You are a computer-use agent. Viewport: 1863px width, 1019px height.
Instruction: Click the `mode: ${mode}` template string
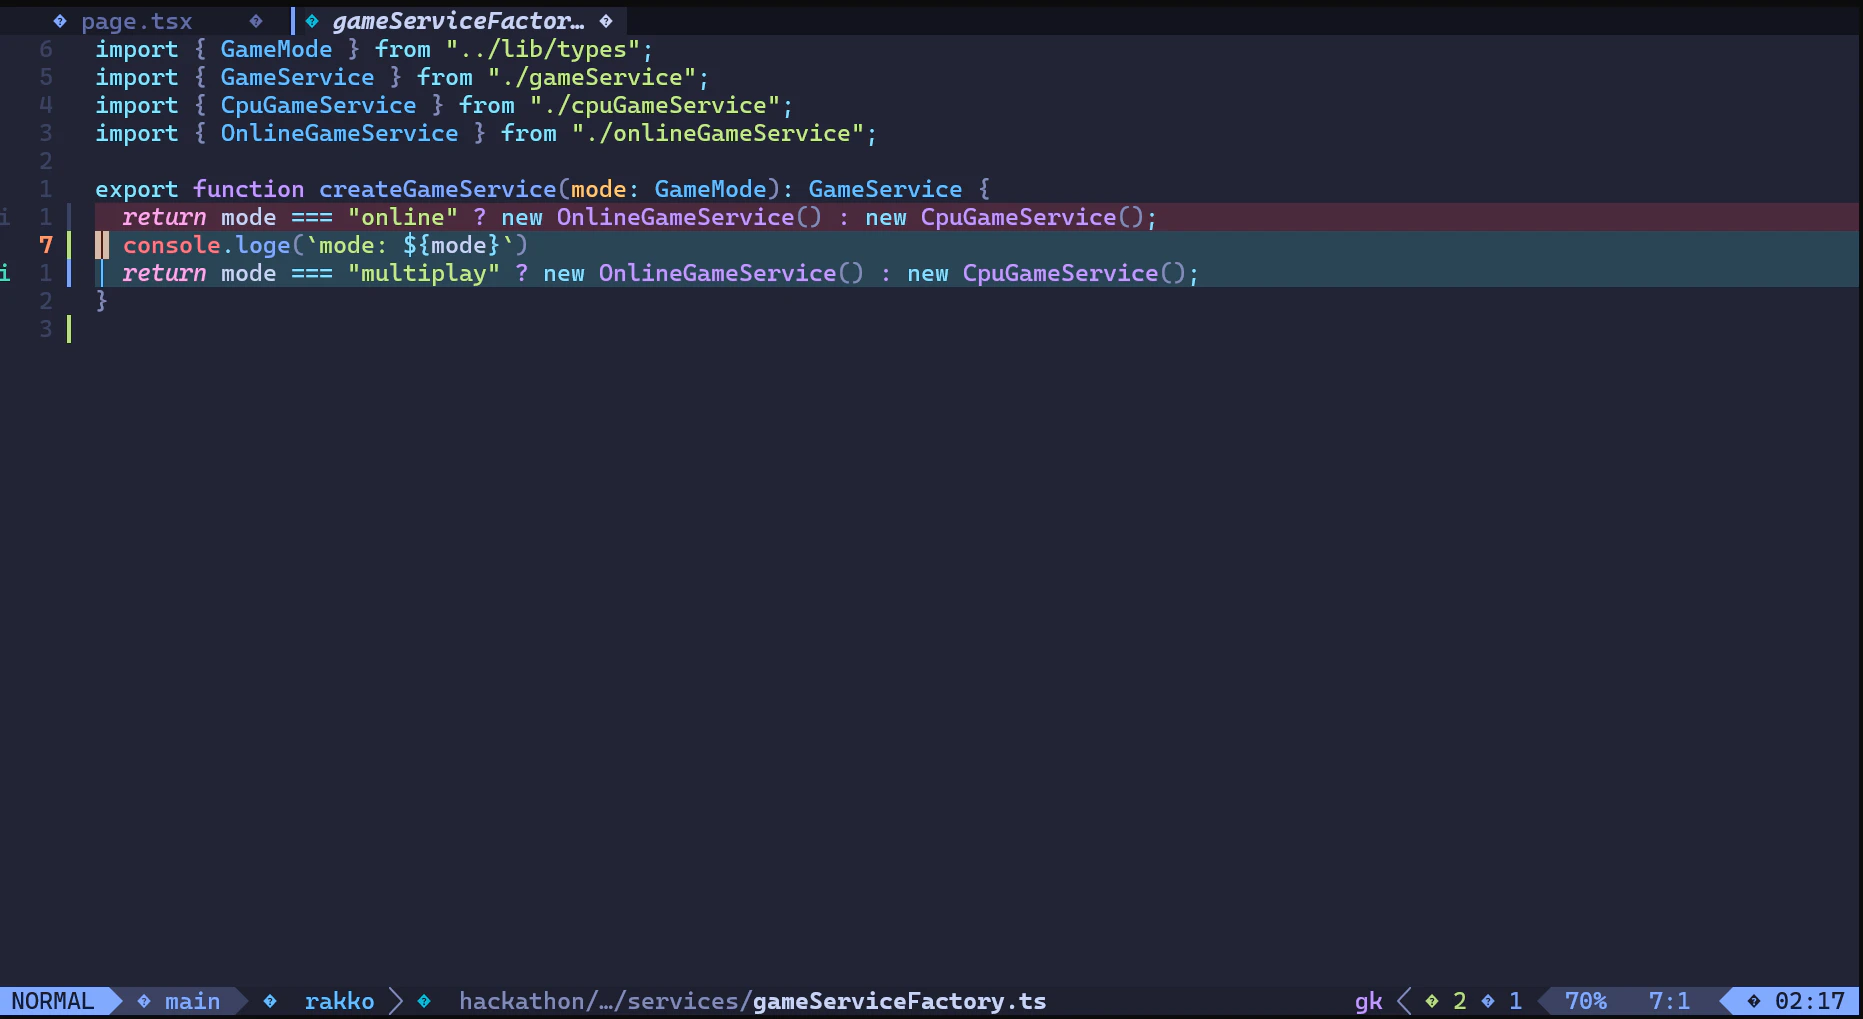(410, 245)
